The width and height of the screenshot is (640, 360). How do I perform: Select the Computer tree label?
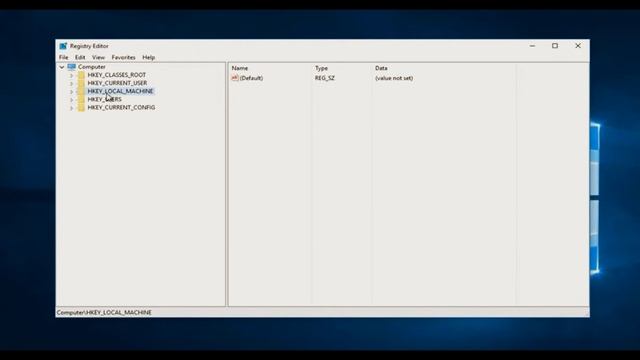coord(92,67)
